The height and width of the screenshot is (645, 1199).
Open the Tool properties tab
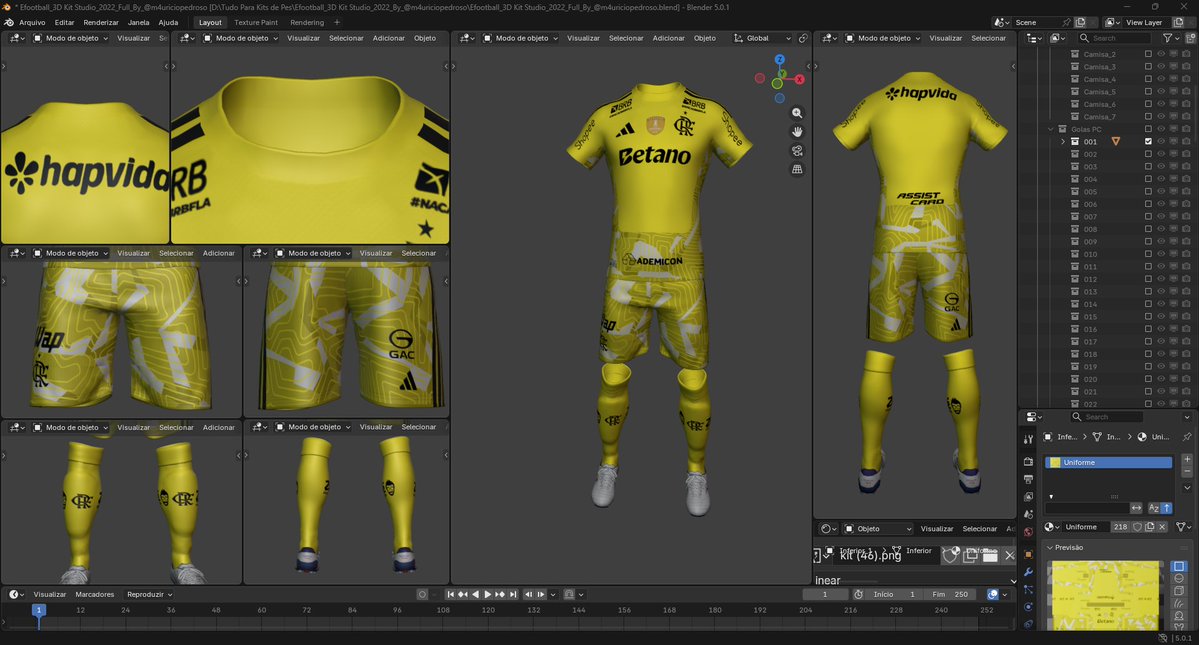pos(1028,439)
